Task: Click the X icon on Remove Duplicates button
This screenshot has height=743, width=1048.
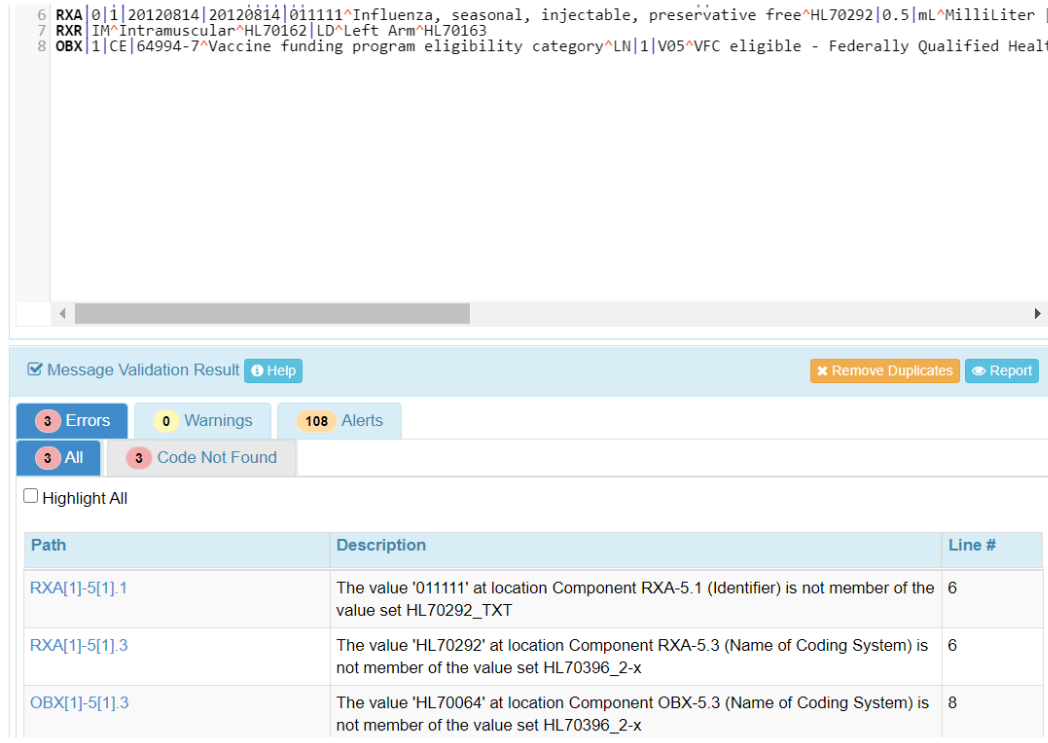Action: click(x=823, y=370)
